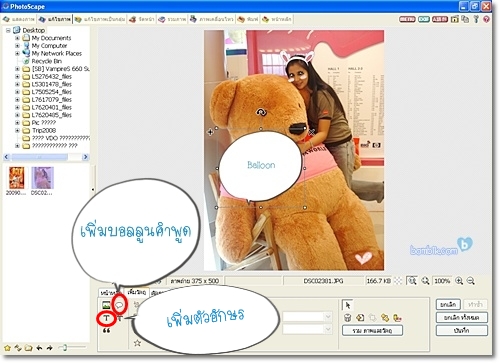Expand the Trip2008 folder node
Screen dimensions: 500x363
pyautogui.click(x=17, y=130)
